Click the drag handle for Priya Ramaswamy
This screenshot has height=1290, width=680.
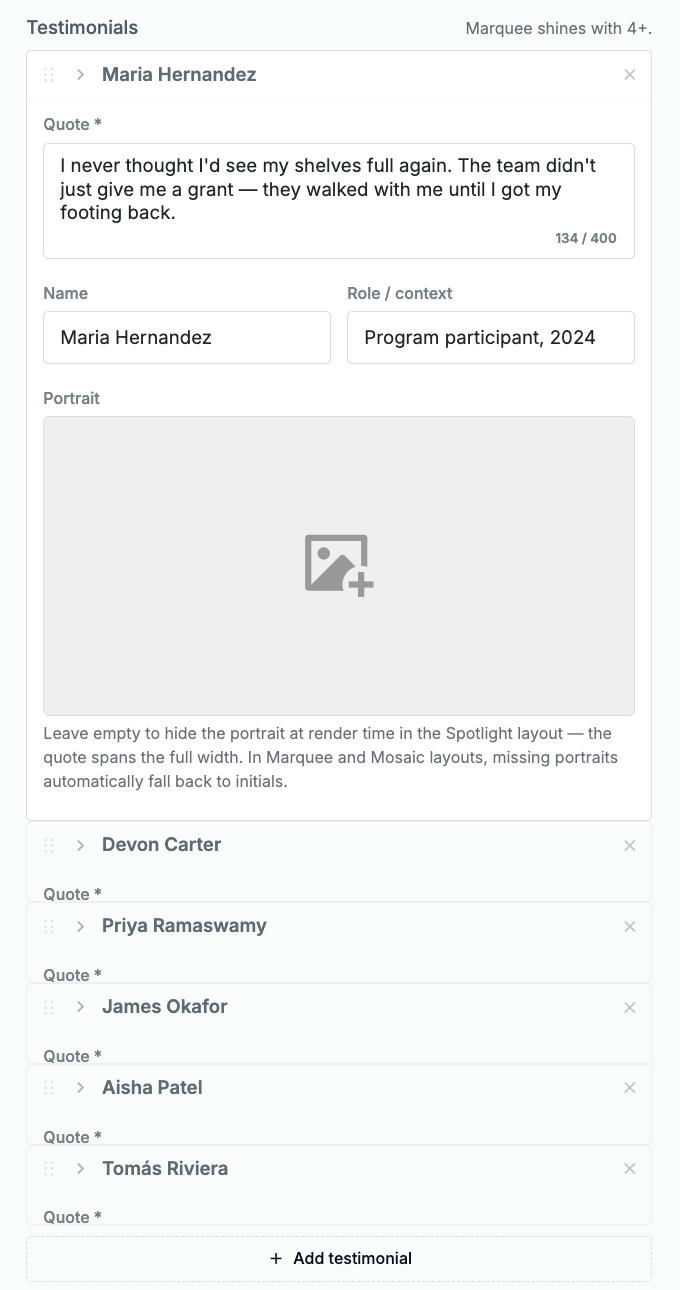pyautogui.click(x=49, y=927)
